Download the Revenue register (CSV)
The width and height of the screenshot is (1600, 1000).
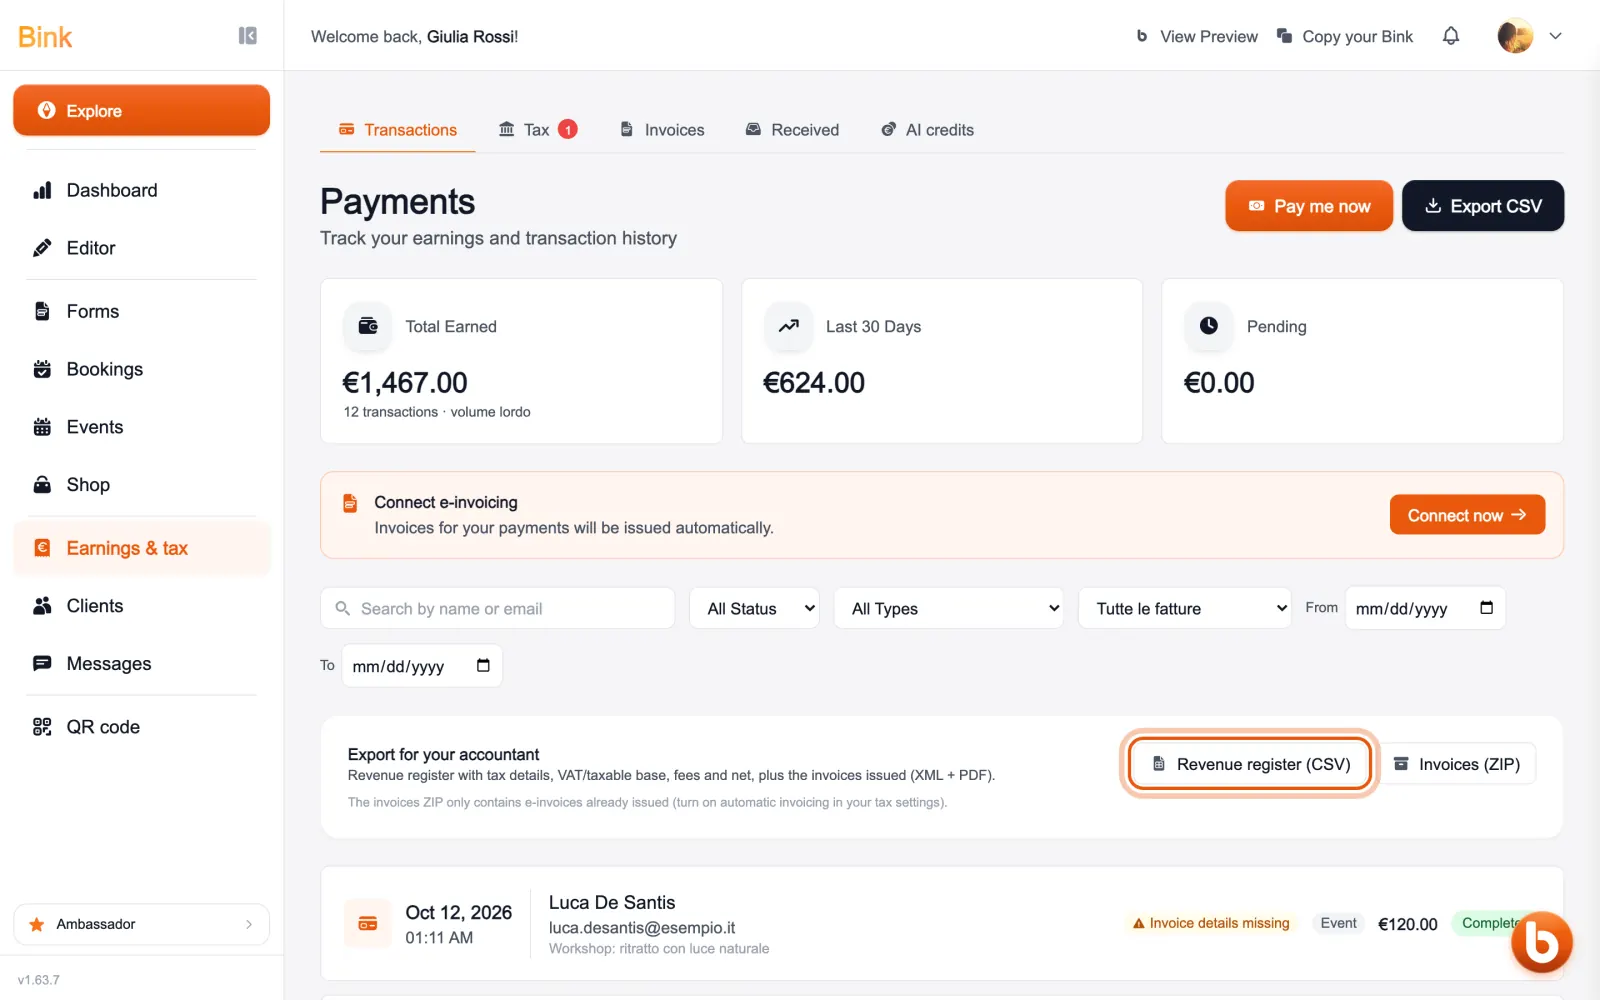click(x=1250, y=764)
